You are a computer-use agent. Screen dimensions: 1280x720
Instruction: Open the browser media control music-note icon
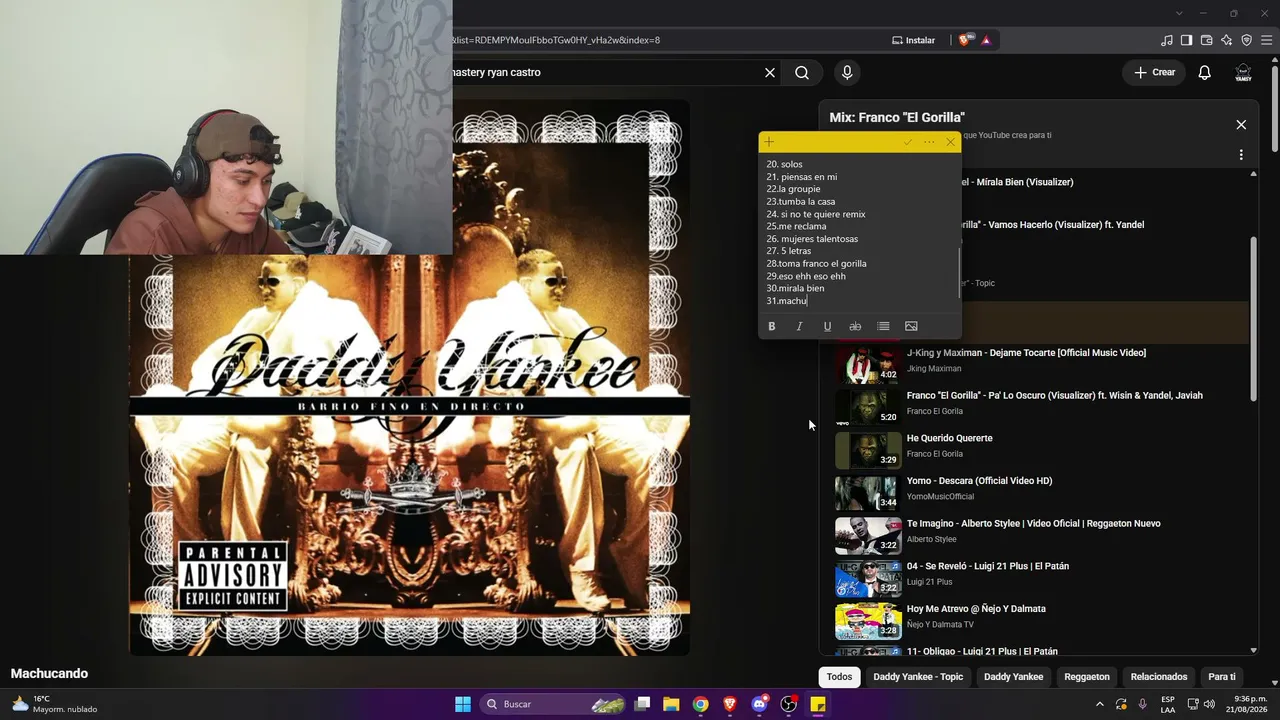(x=1167, y=40)
